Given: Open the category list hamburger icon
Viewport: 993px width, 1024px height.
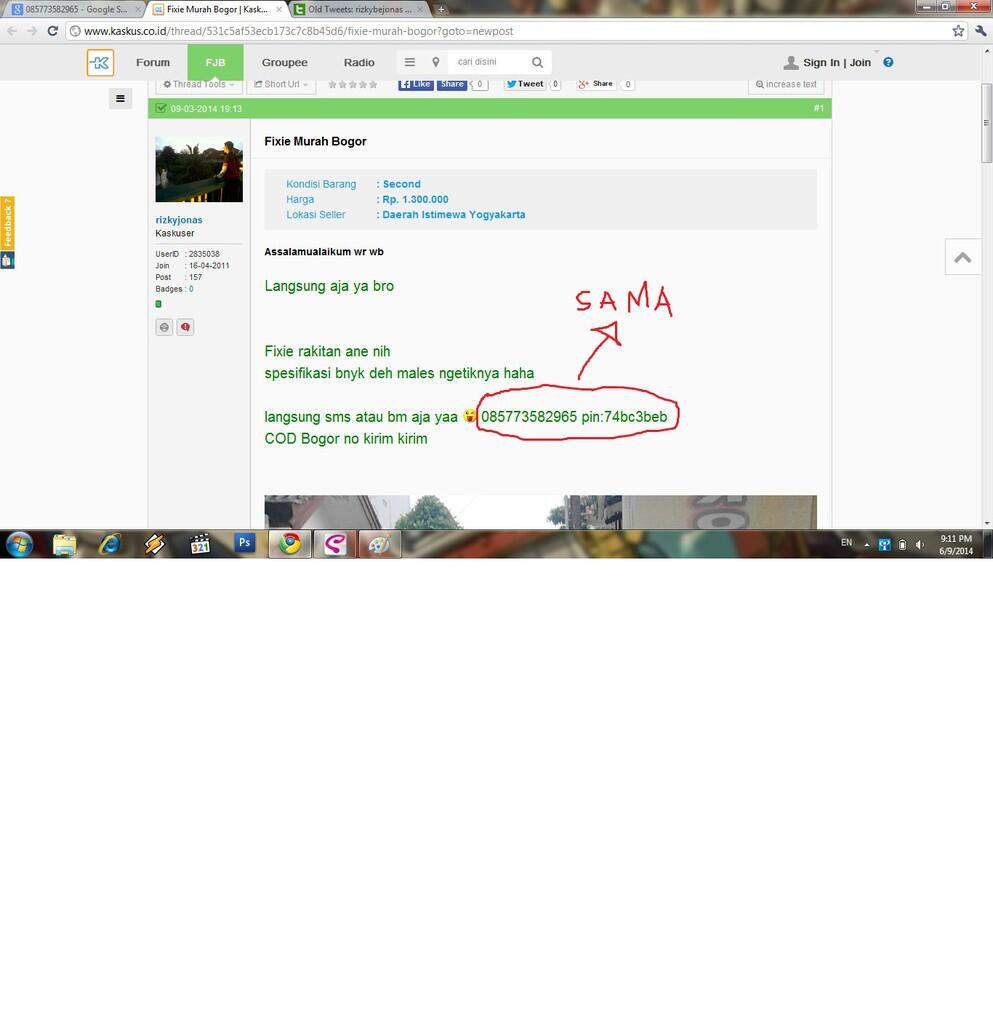Looking at the screenshot, I should pyautogui.click(x=409, y=62).
